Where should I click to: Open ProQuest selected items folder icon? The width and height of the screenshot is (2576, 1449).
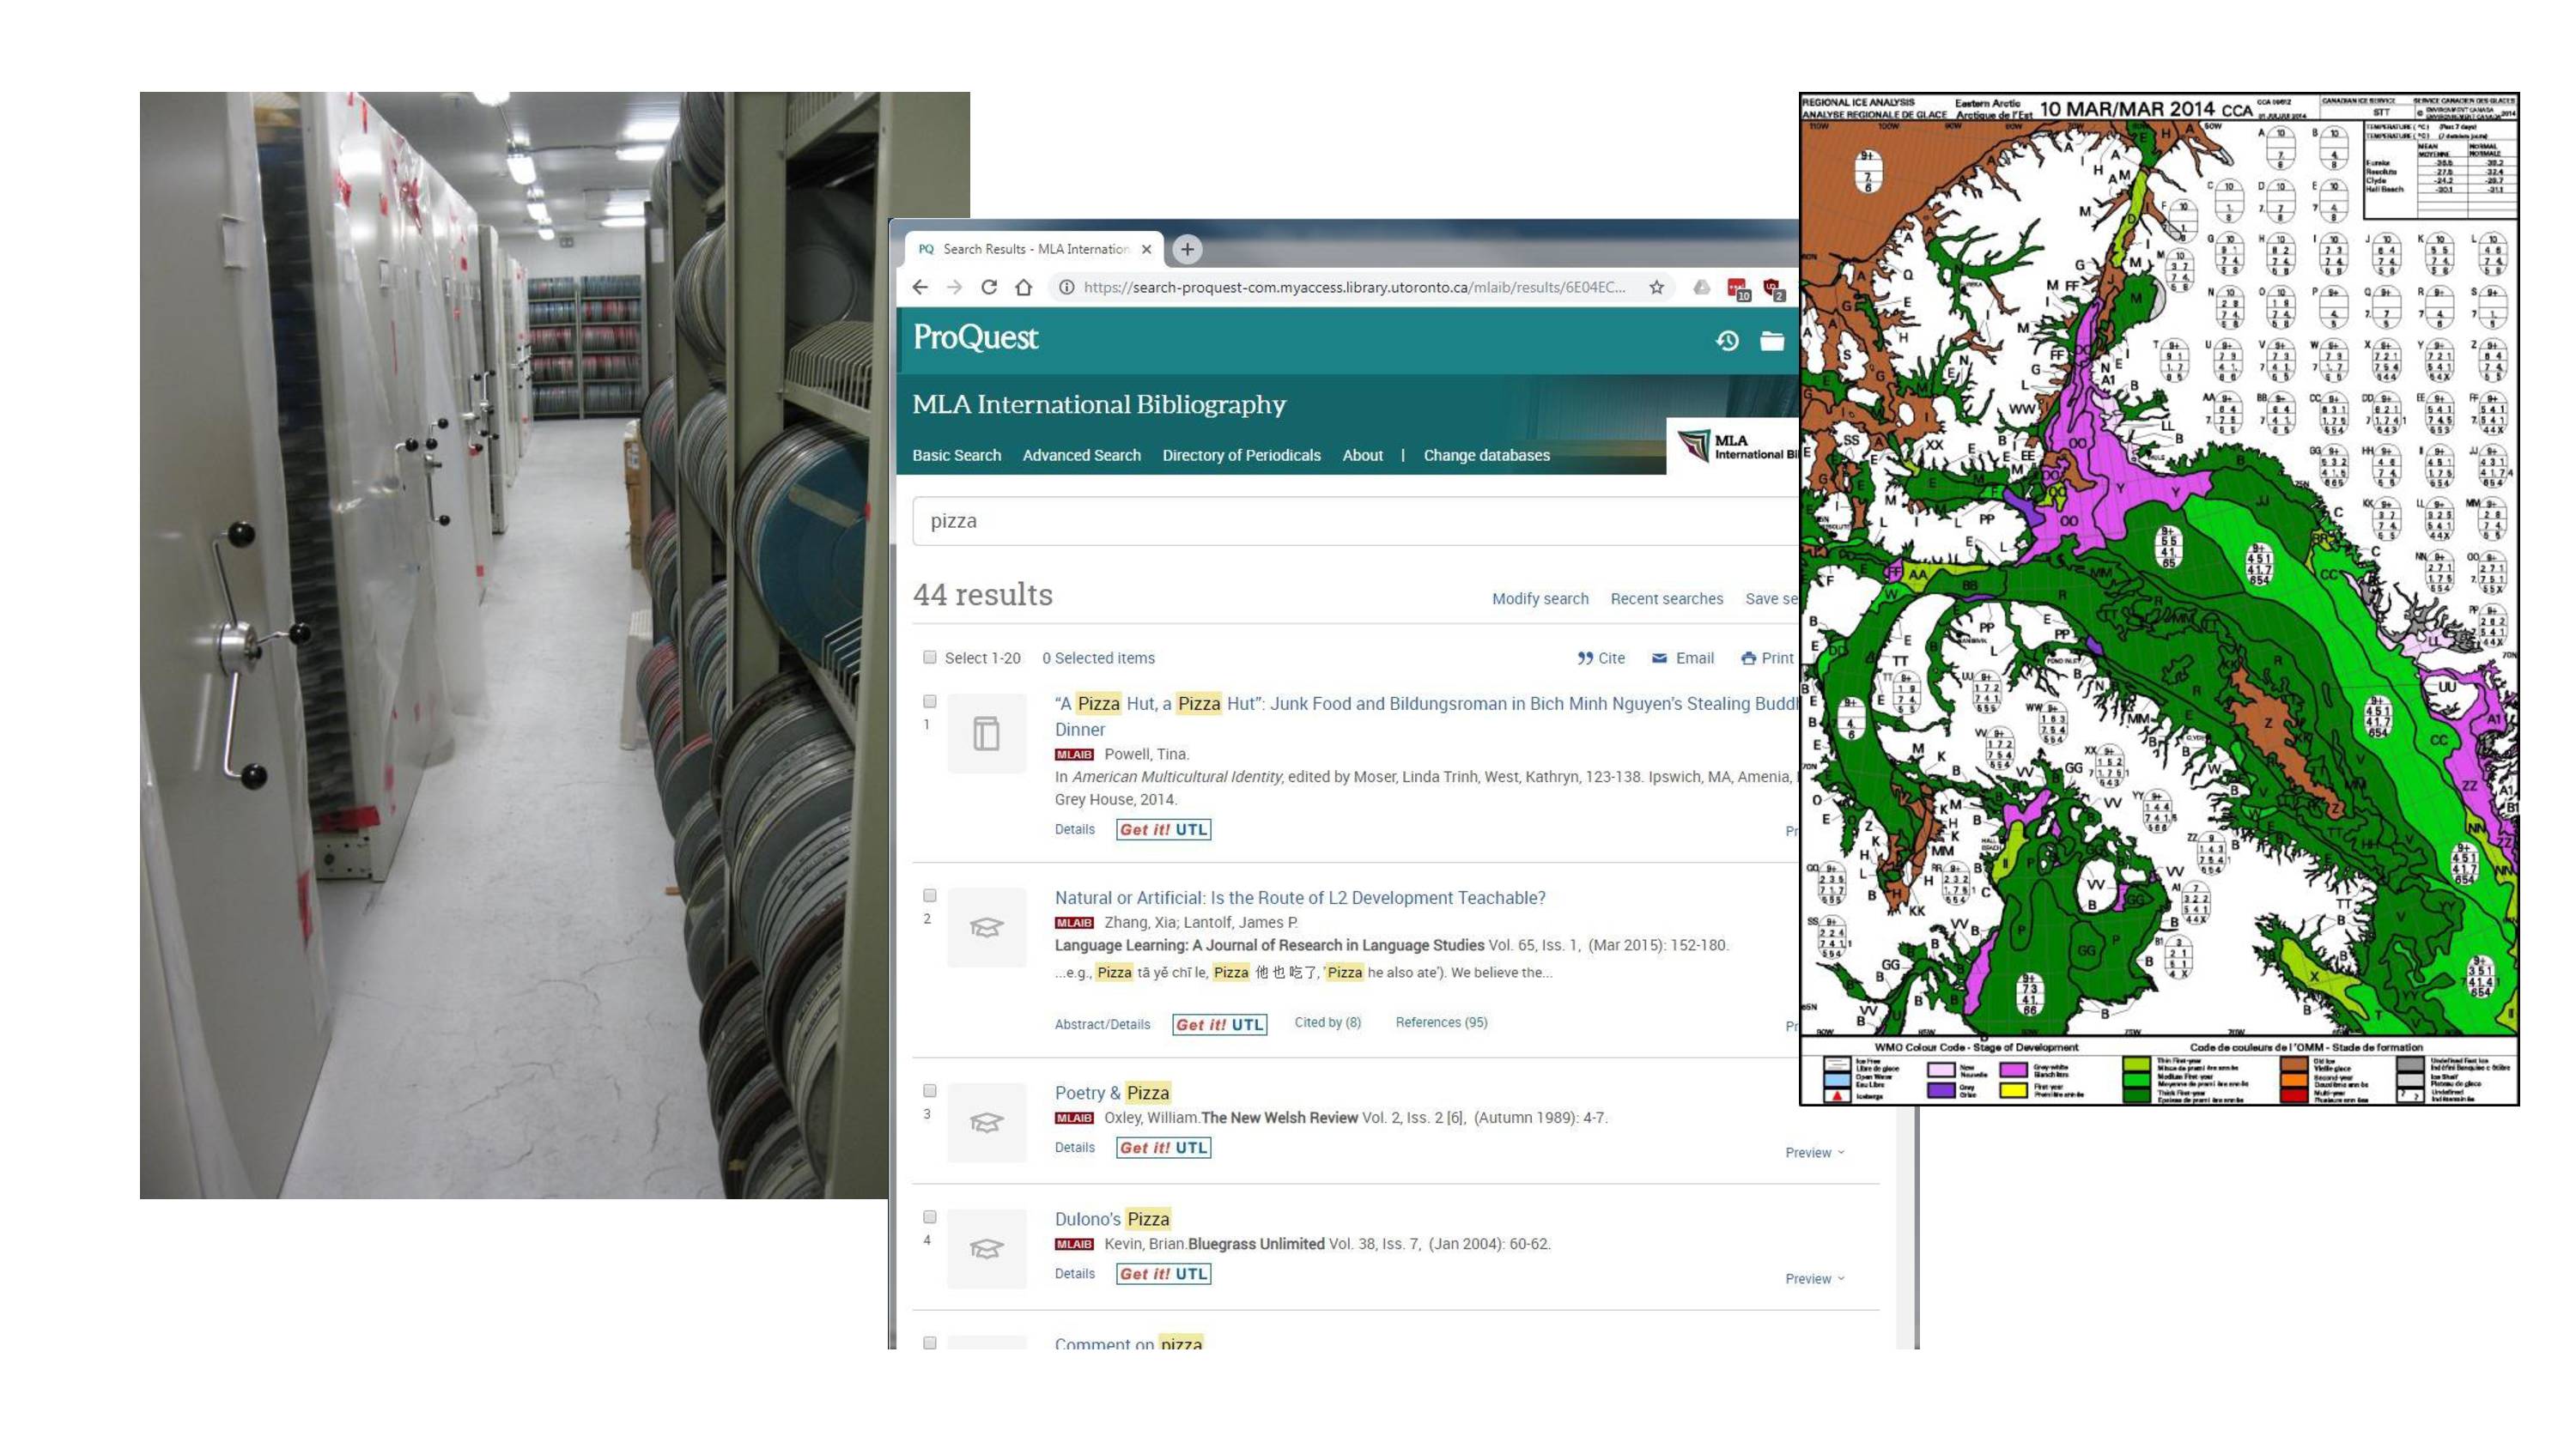coord(1772,341)
